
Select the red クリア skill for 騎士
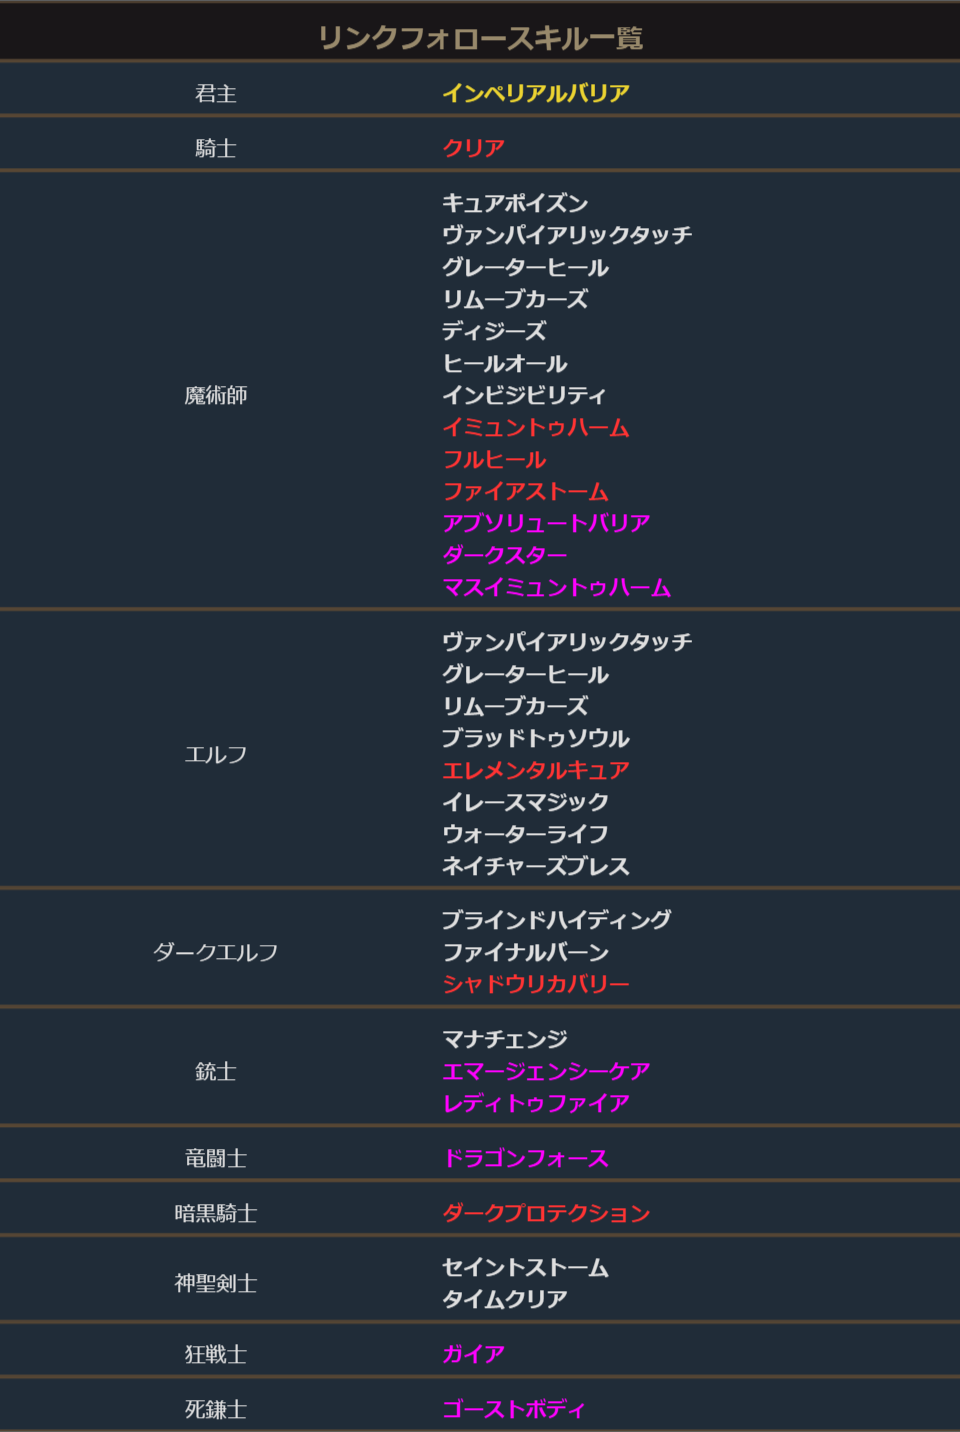click(473, 148)
